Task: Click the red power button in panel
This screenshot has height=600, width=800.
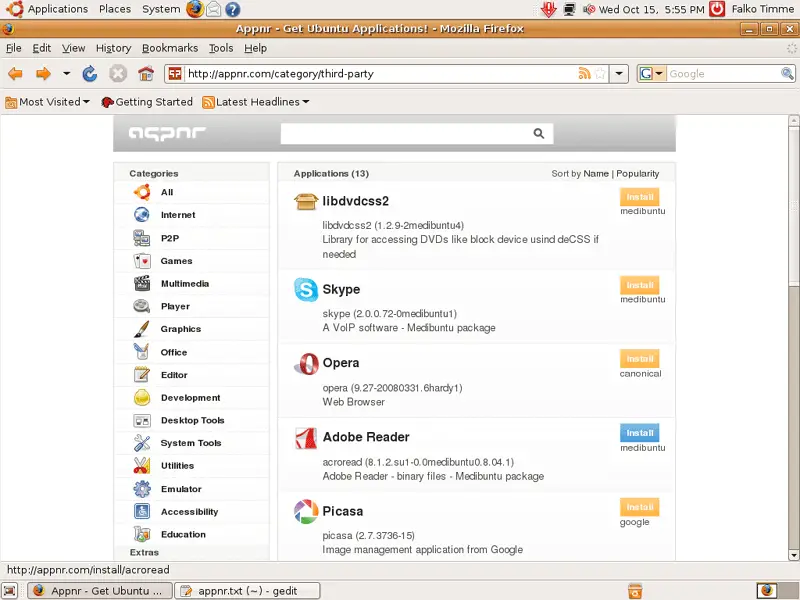Action: coord(717,9)
